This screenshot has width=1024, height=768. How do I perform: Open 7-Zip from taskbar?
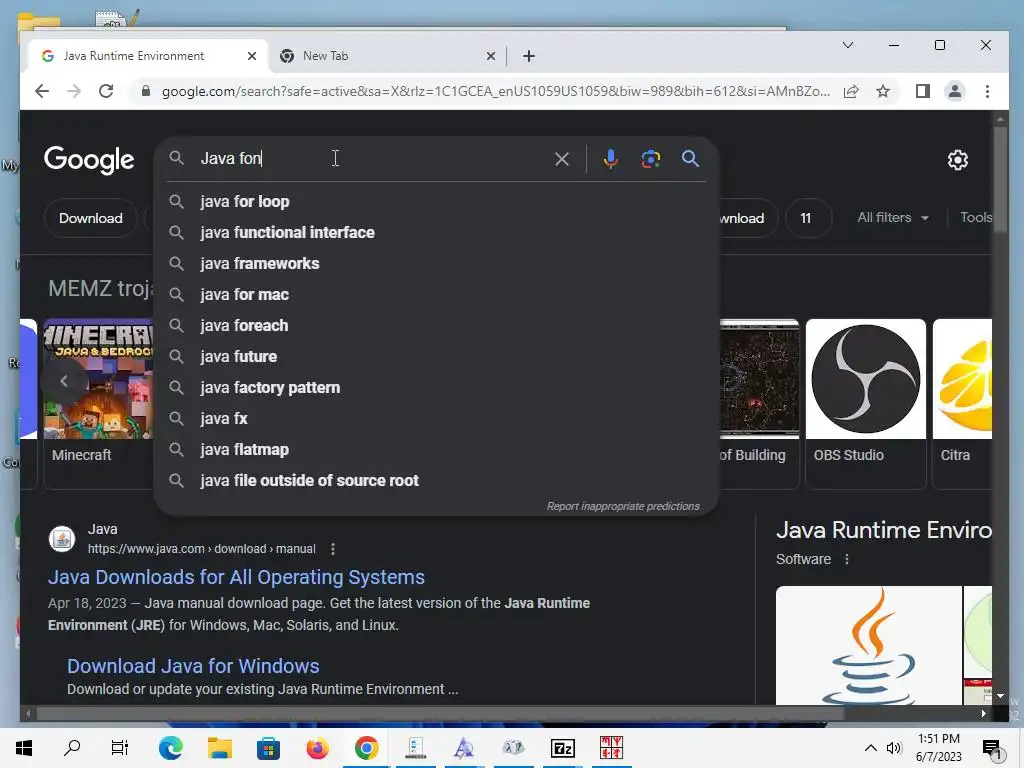(x=562, y=748)
